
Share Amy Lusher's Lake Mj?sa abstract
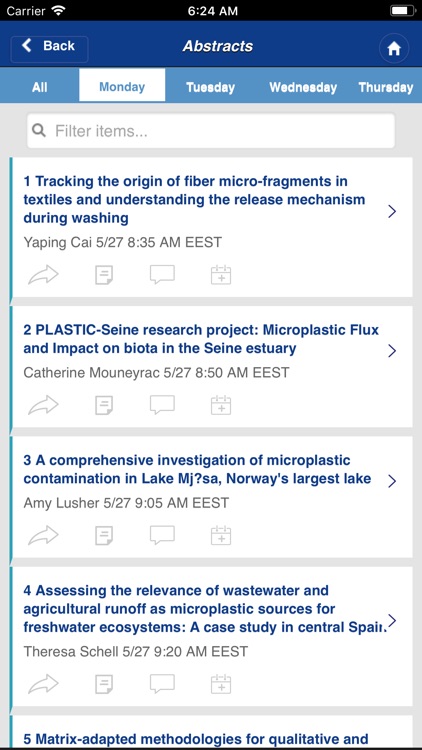click(x=43, y=535)
